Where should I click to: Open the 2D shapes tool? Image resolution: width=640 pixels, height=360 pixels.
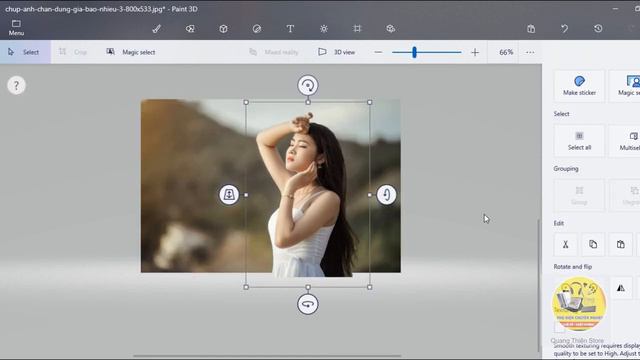click(x=190, y=29)
